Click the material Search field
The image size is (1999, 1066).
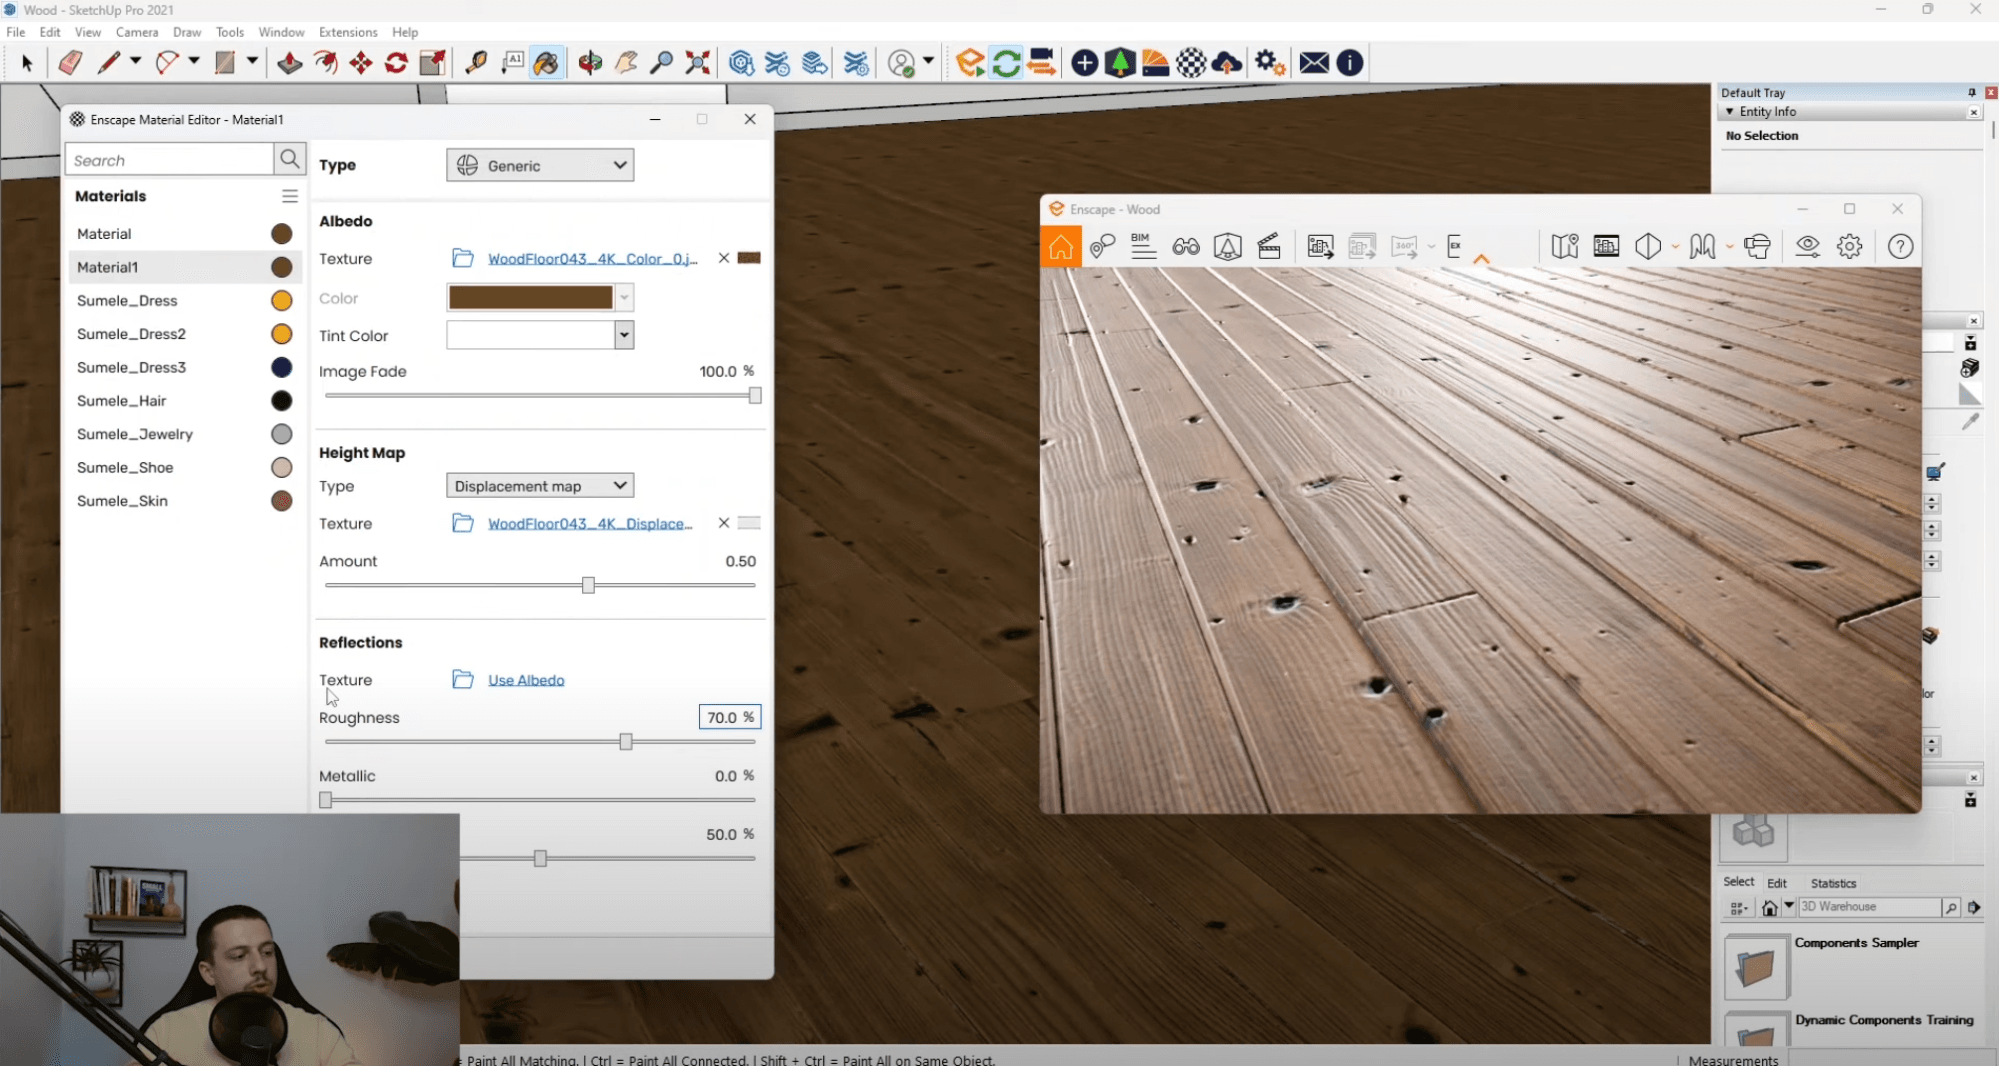[170, 160]
